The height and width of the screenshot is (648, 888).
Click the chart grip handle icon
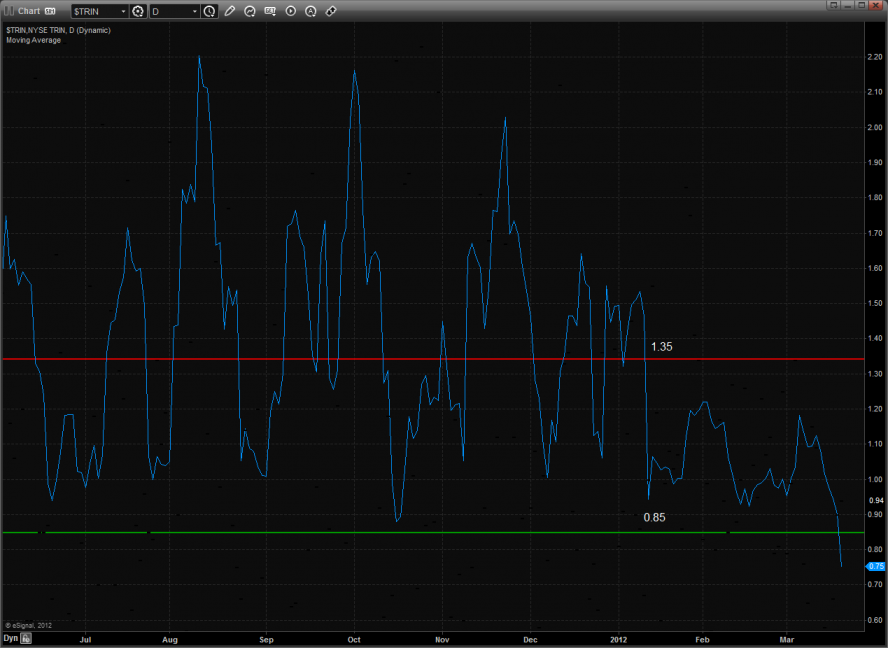pyautogui.click(x=8, y=11)
